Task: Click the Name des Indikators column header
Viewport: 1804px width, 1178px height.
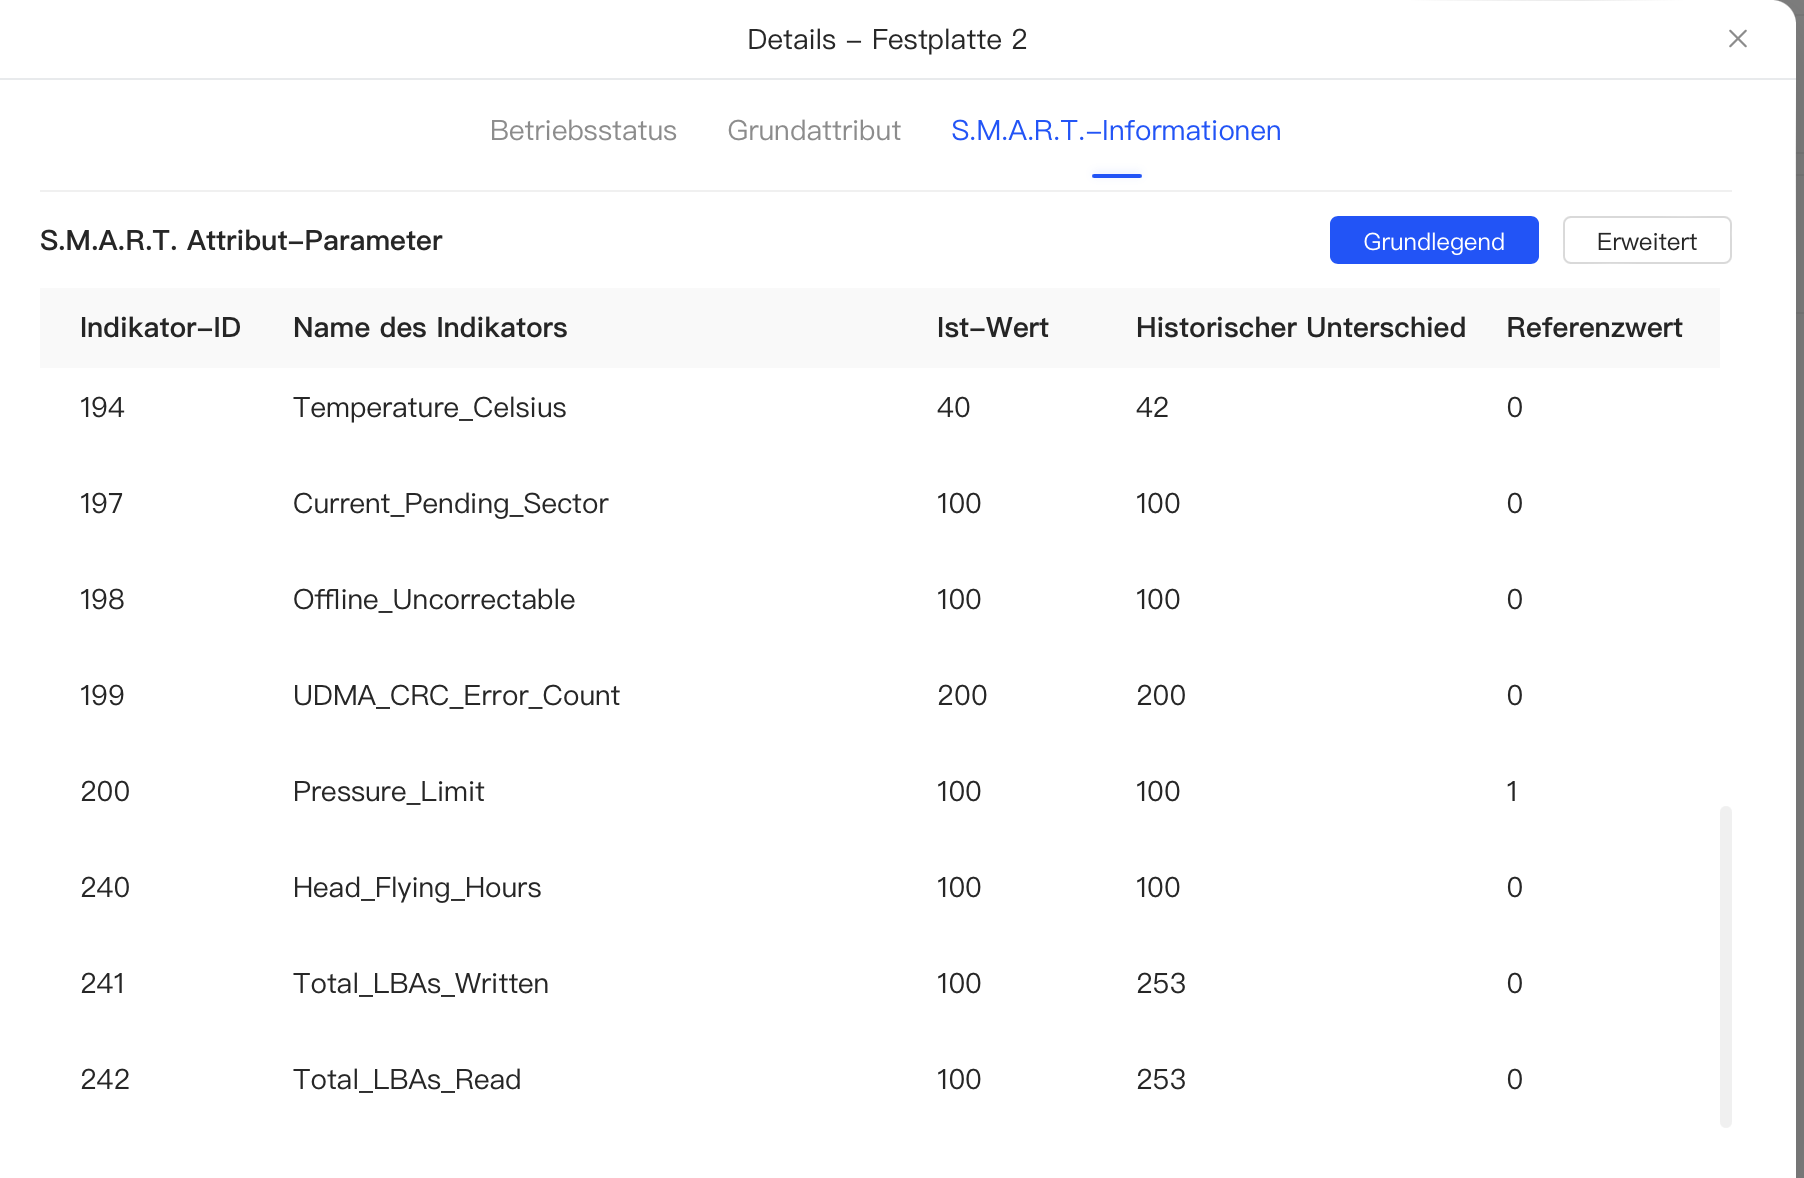Action: [x=430, y=328]
